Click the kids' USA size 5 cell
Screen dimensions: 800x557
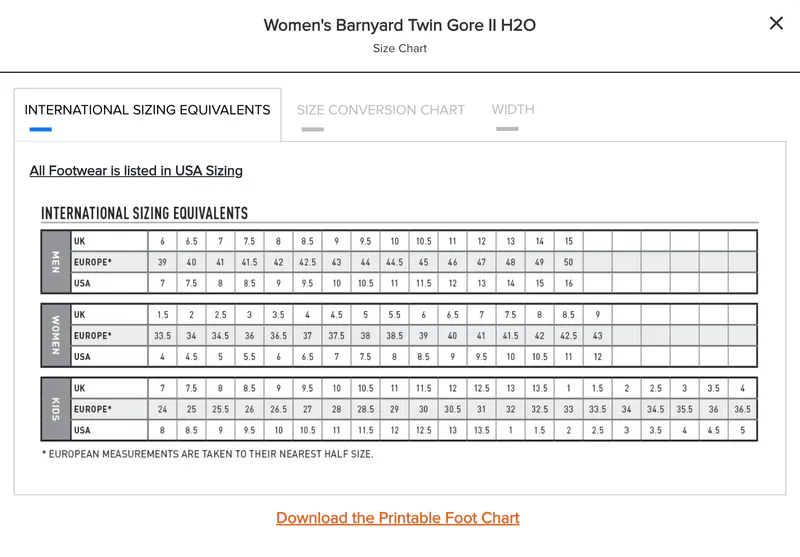[x=741, y=430]
